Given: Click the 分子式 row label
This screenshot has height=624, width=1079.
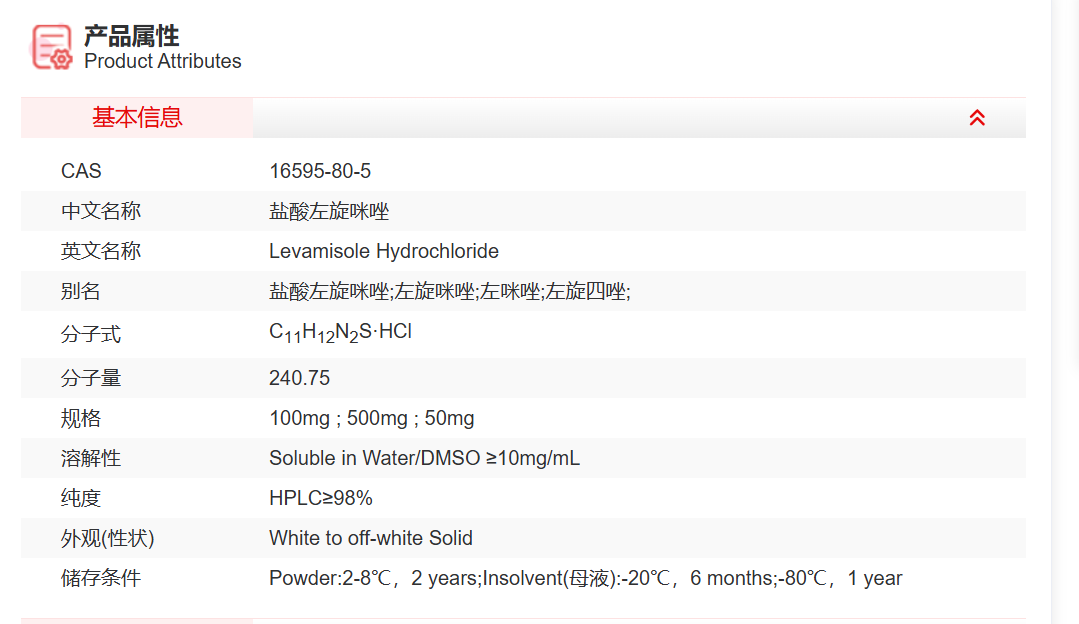Looking at the screenshot, I should click(91, 334).
